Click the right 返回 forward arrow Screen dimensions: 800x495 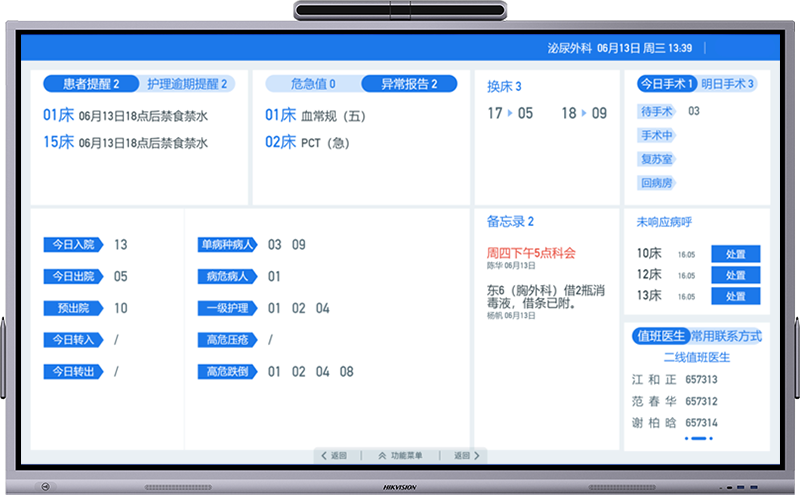[466, 456]
